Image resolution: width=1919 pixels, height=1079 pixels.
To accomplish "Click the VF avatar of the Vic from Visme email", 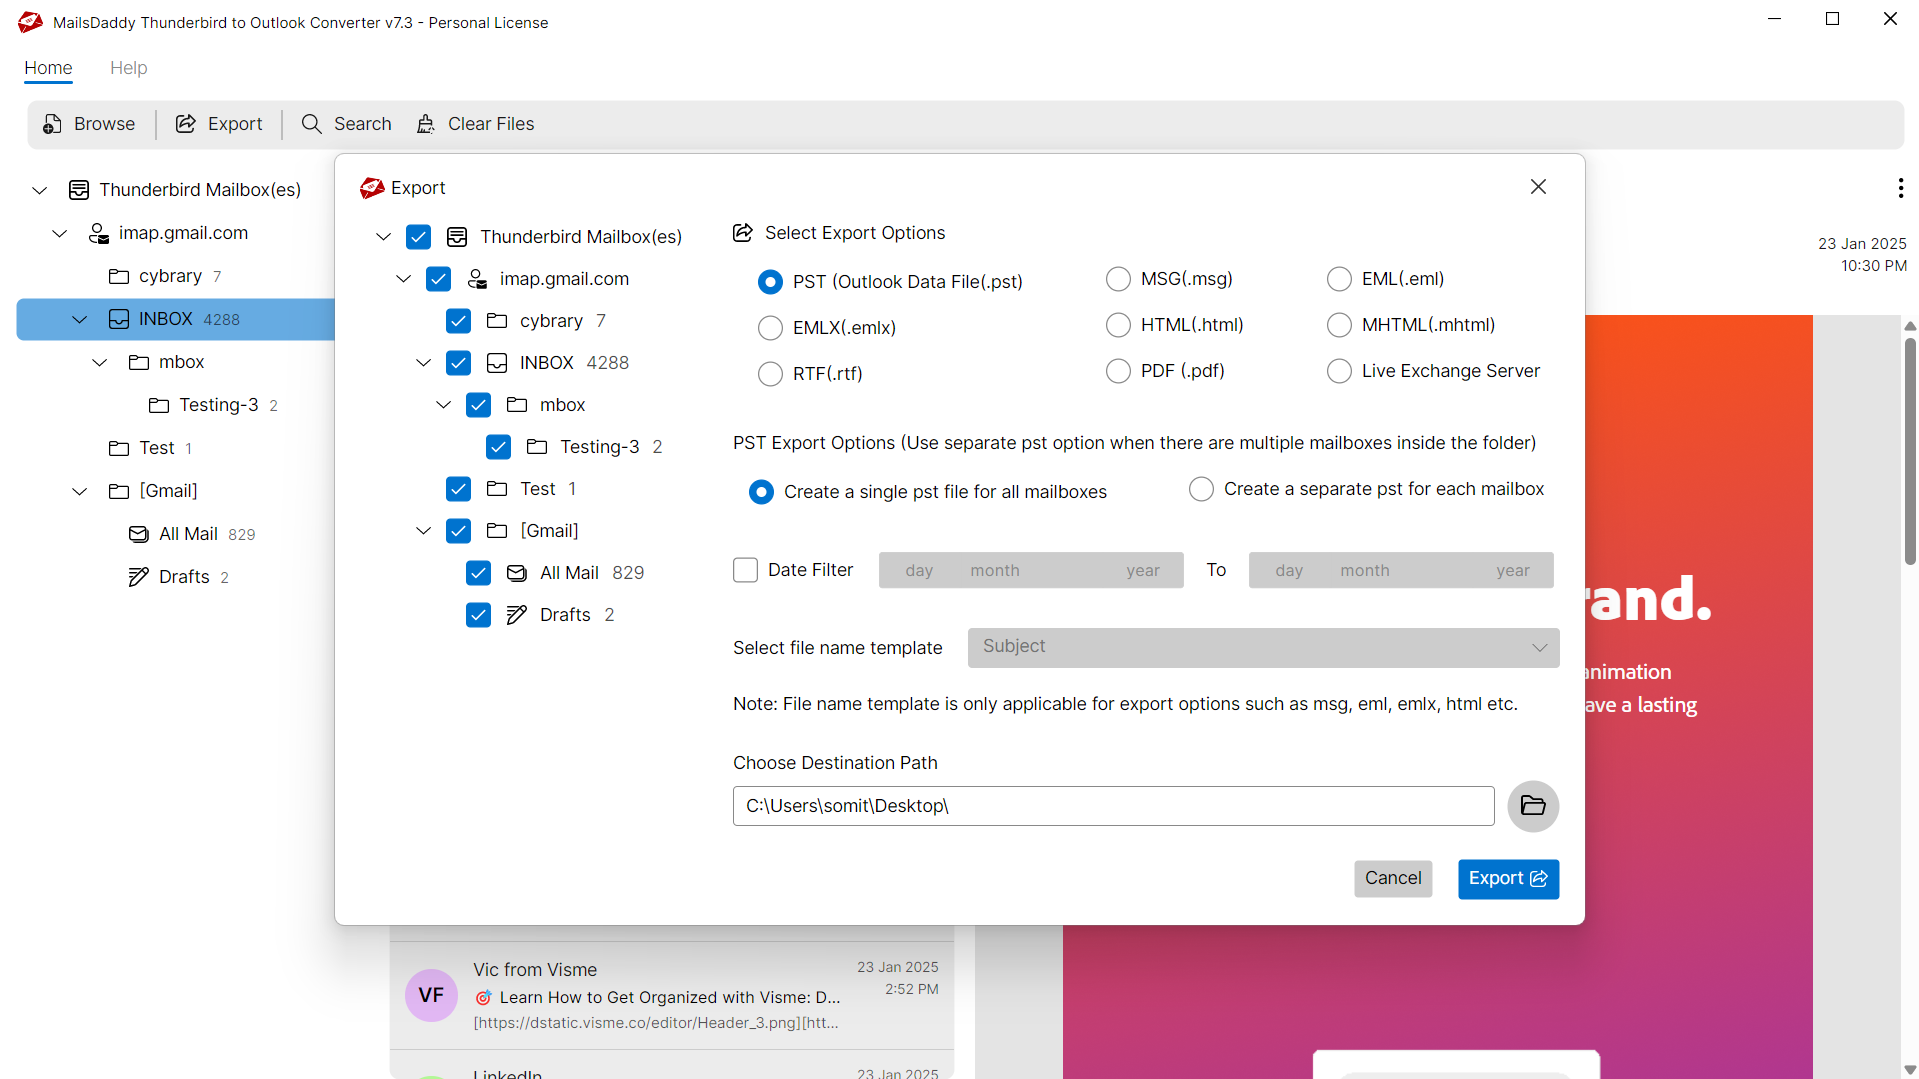I will [431, 995].
